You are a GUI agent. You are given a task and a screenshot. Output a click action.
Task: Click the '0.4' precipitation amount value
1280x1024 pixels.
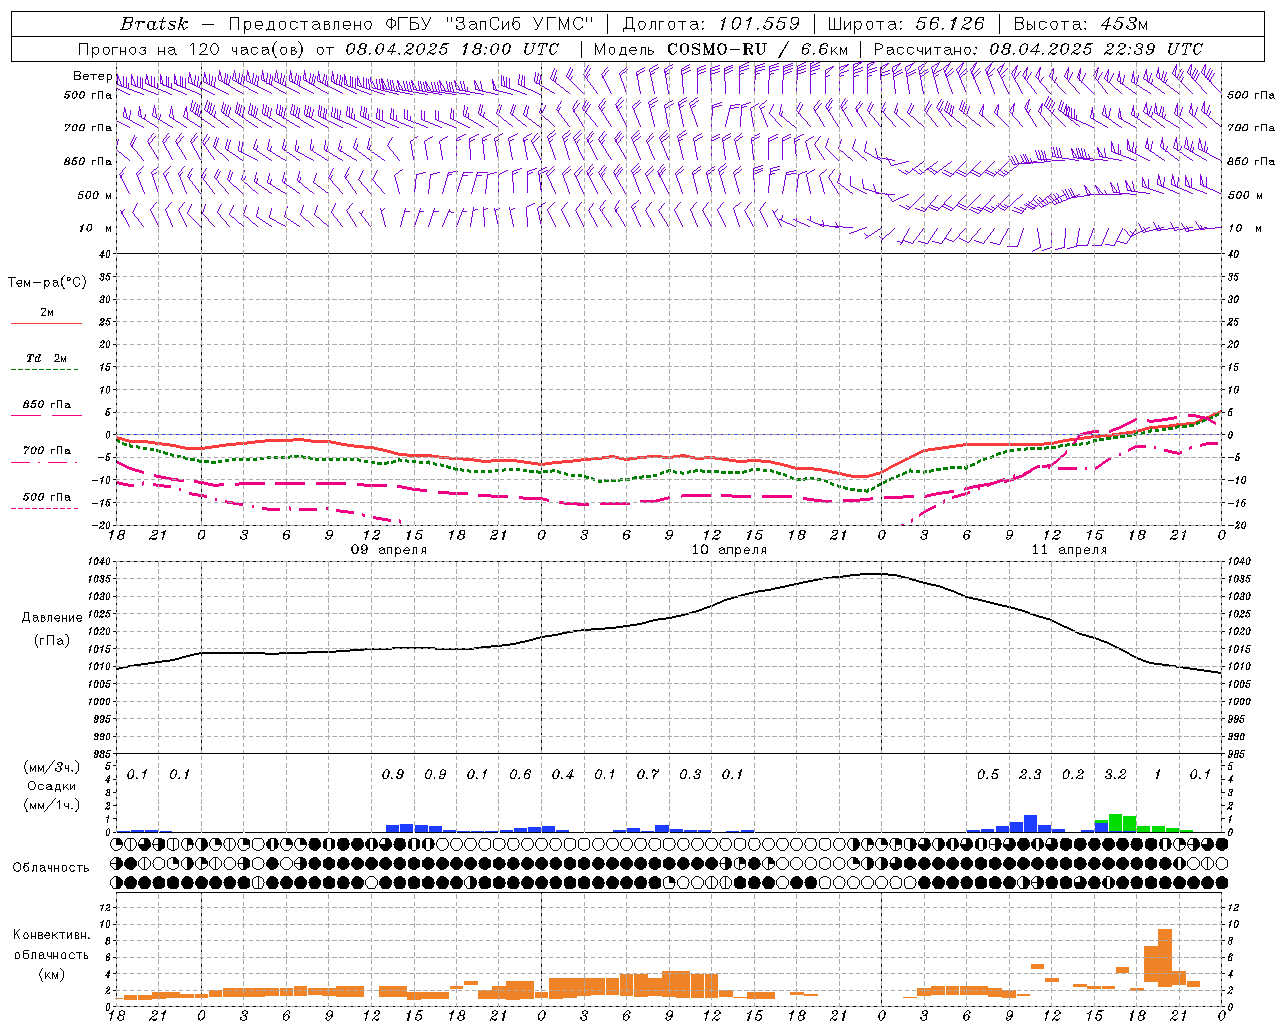pyautogui.click(x=563, y=775)
